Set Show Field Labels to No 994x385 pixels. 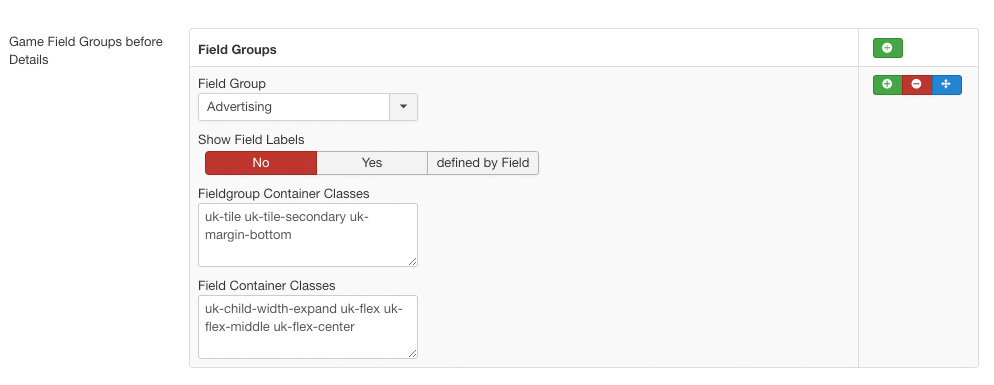pyautogui.click(x=261, y=163)
